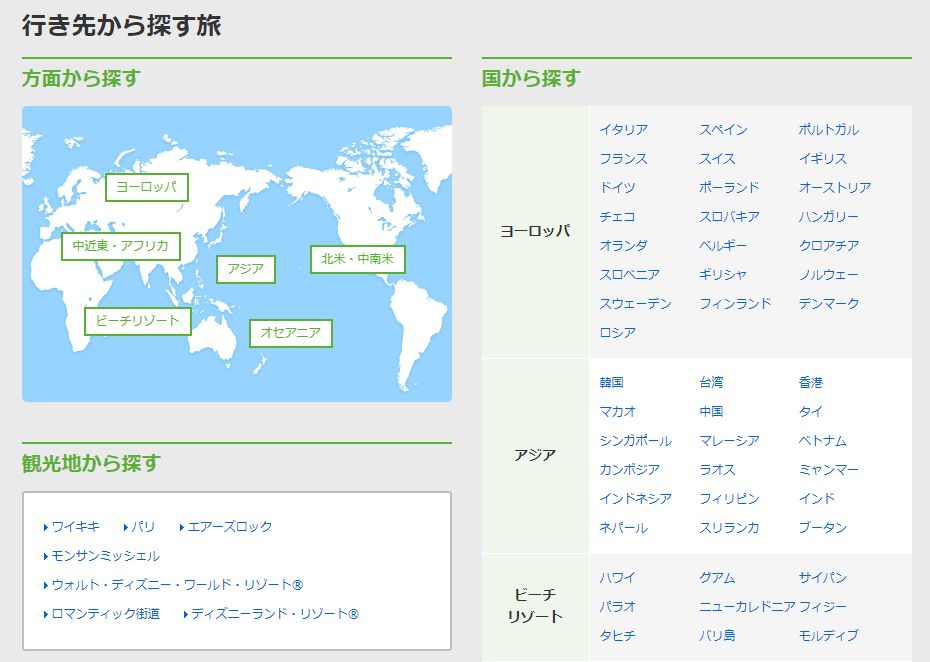Select 中近東・アフリカ region on the map
Image resolution: width=930 pixels, height=662 pixels.
pos(119,247)
